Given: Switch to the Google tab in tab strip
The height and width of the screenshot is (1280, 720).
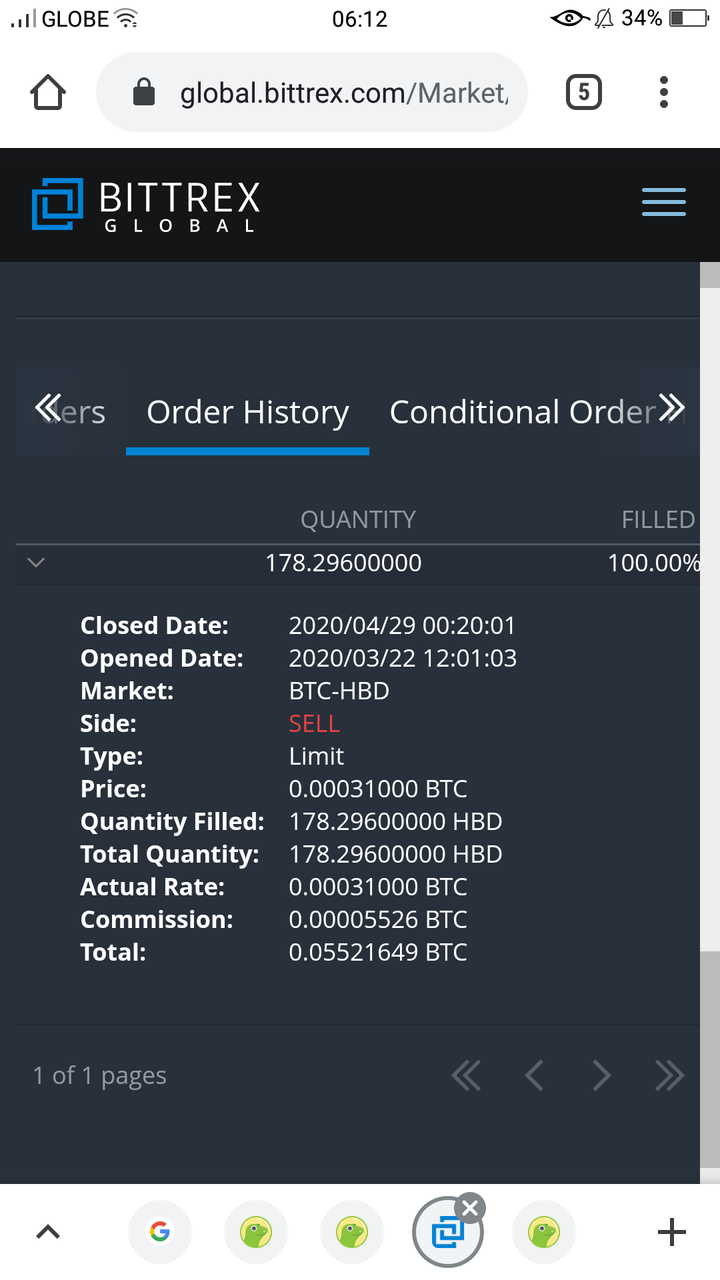Looking at the screenshot, I should (159, 1232).
